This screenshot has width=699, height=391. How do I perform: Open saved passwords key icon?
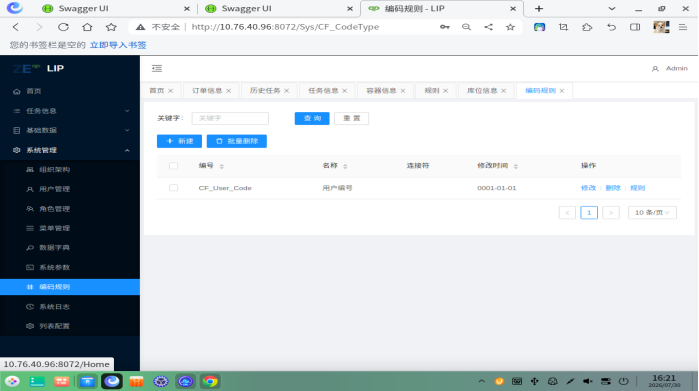pos(444,27)
